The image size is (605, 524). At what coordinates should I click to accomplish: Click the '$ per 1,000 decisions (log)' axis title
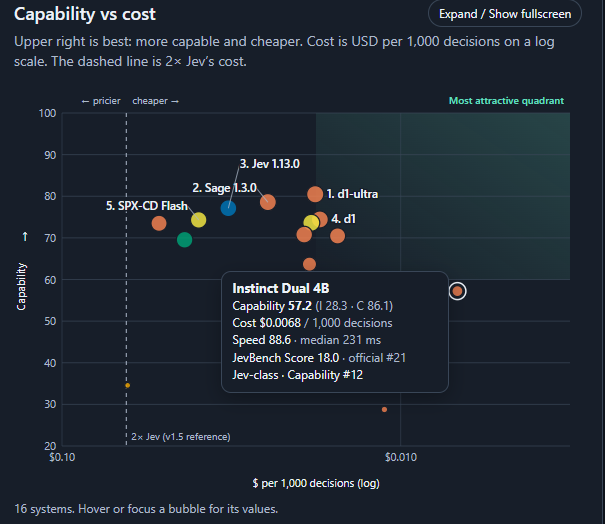(x=316, y=483)
